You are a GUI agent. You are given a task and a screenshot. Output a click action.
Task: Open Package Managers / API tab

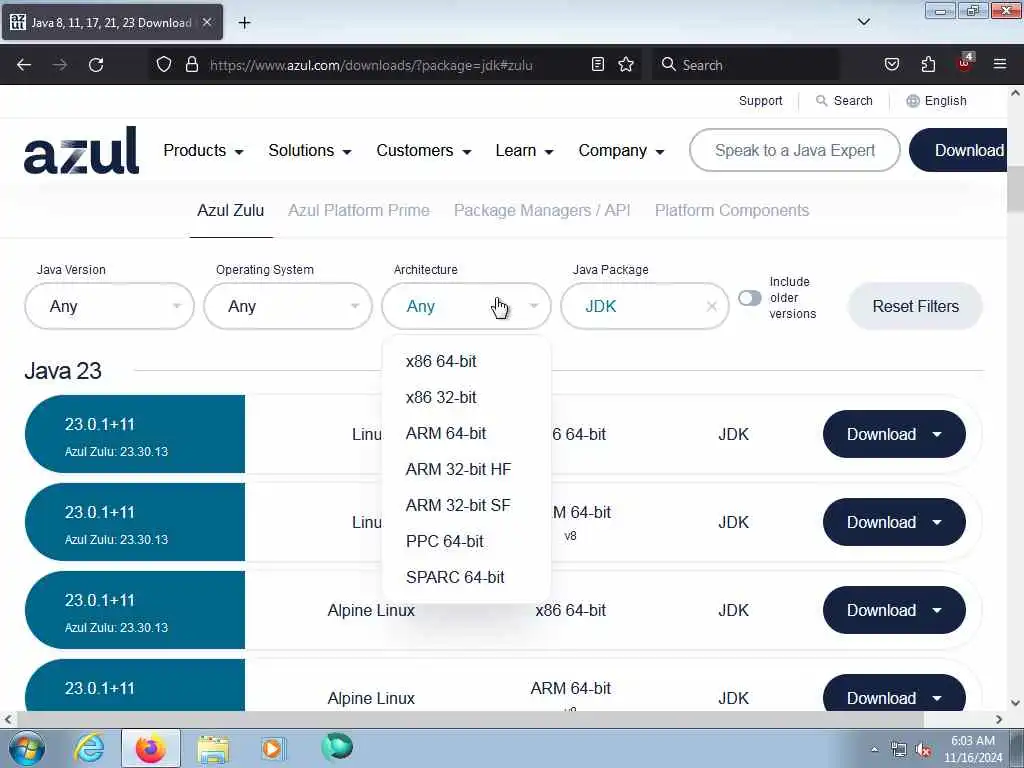click(542, 210)
